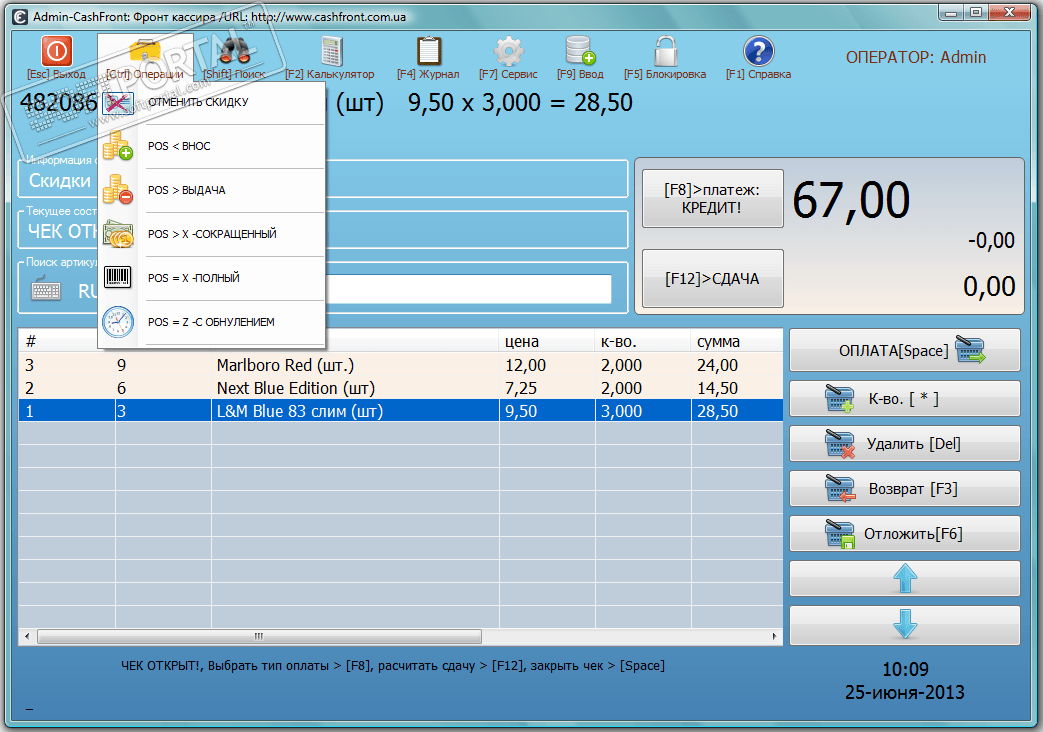Click the total amount 67,00

[851, 200]
